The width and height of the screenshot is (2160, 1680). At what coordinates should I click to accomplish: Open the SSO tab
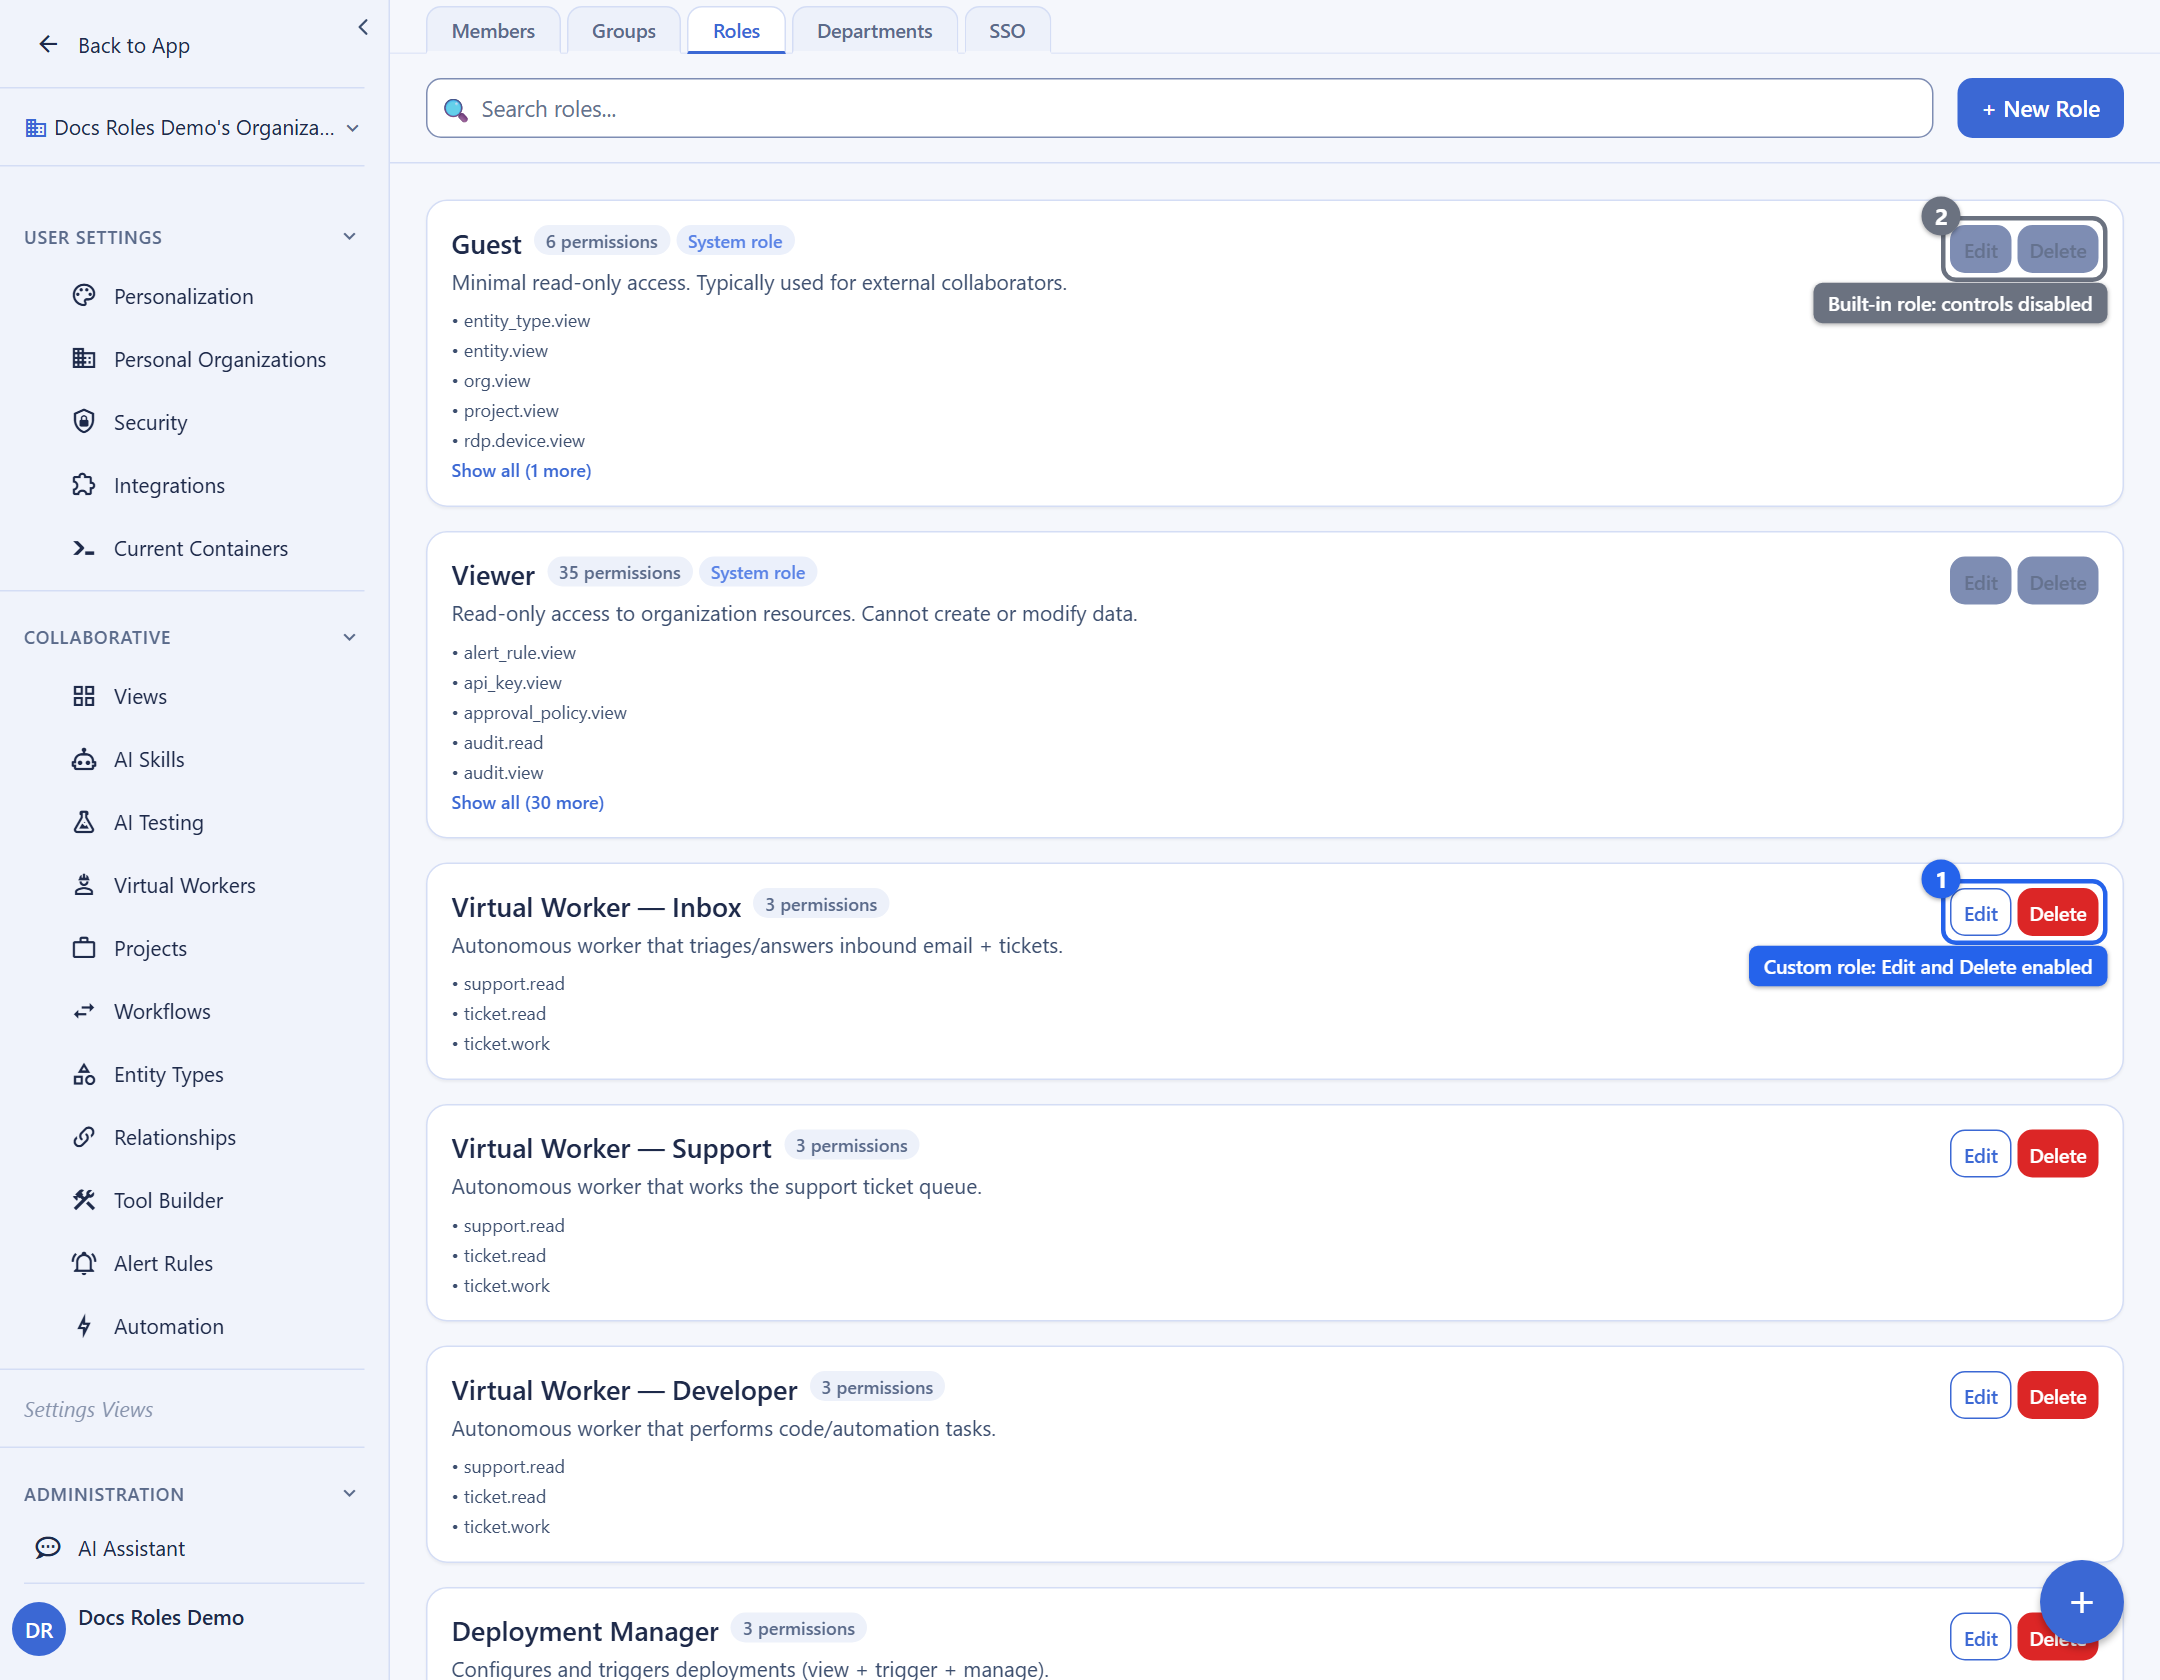1007,31
